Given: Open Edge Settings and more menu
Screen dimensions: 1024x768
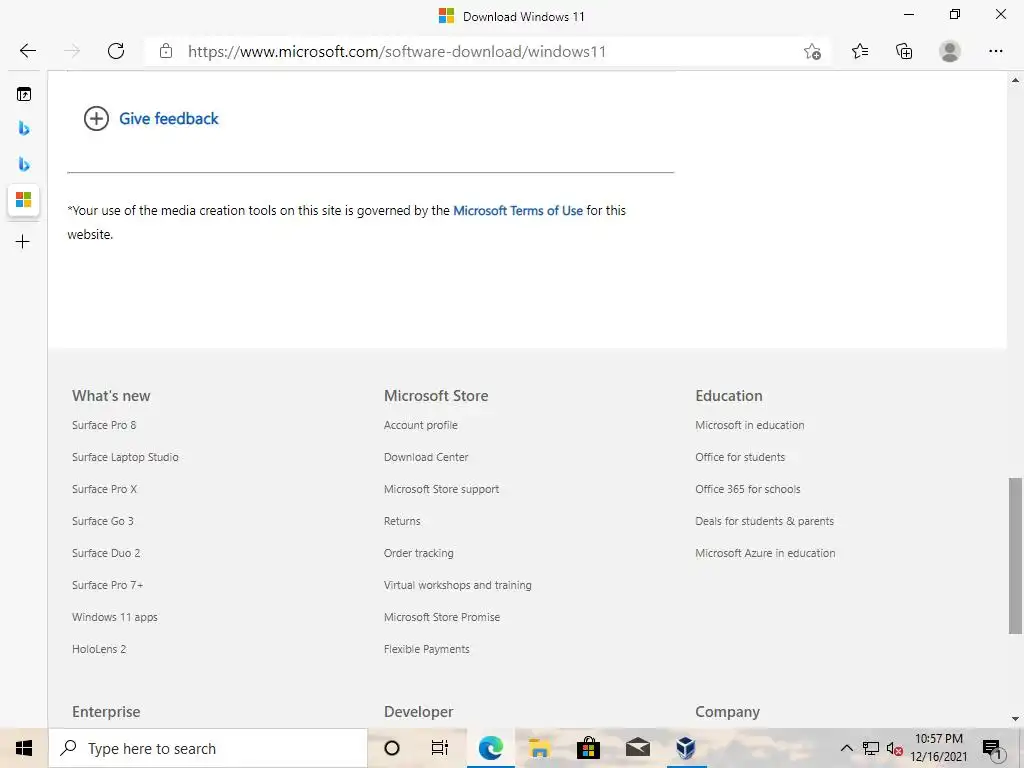Looking at the screenshot, I should click(995, 51).
